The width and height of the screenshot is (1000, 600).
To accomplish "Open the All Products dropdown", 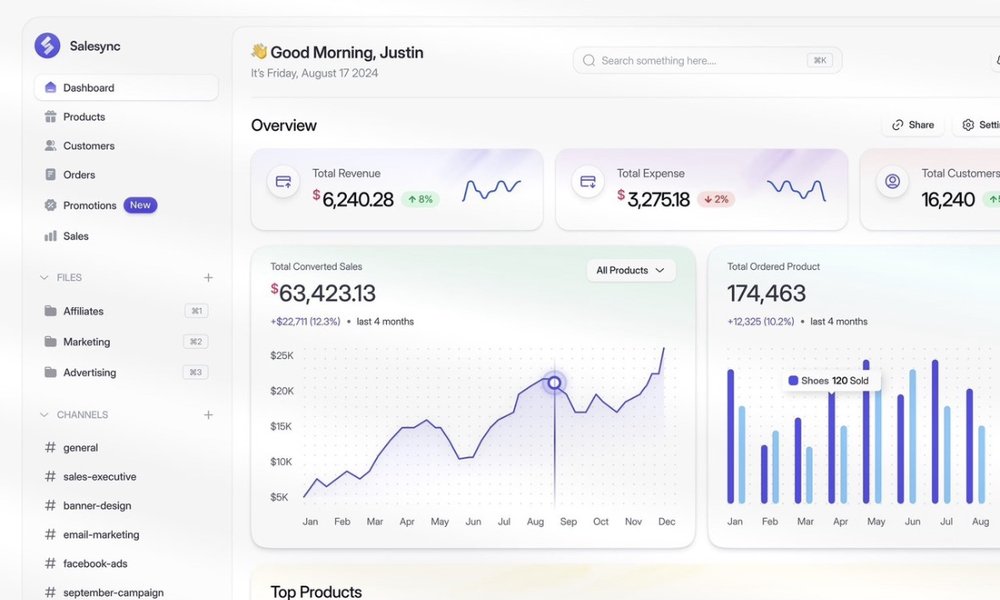I will click(x=631, y=270).
